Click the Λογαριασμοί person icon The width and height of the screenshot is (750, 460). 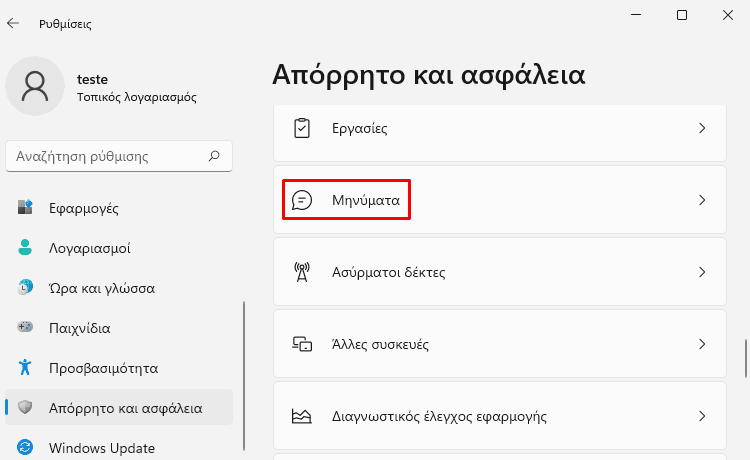click(25, 247)
